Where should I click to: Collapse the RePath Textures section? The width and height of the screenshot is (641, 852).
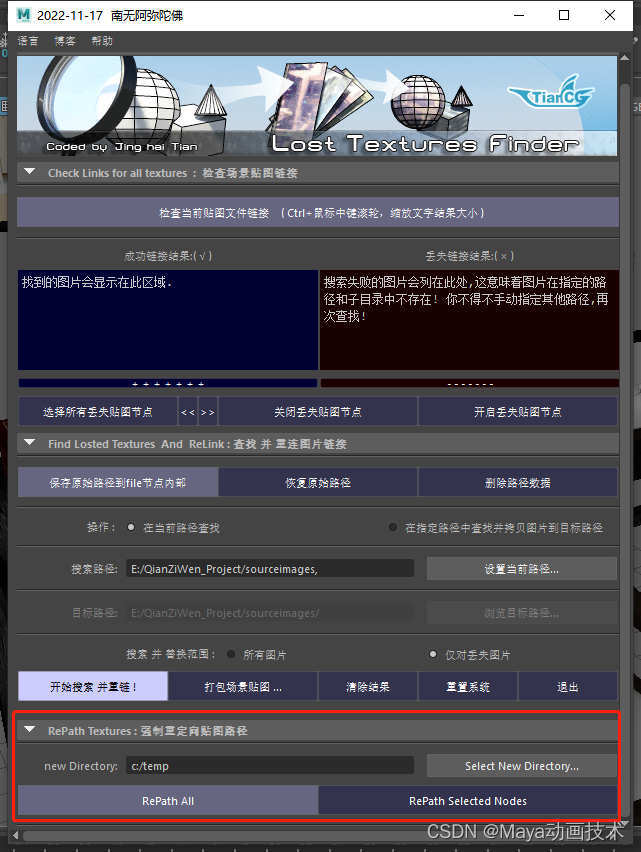point(30,730)
